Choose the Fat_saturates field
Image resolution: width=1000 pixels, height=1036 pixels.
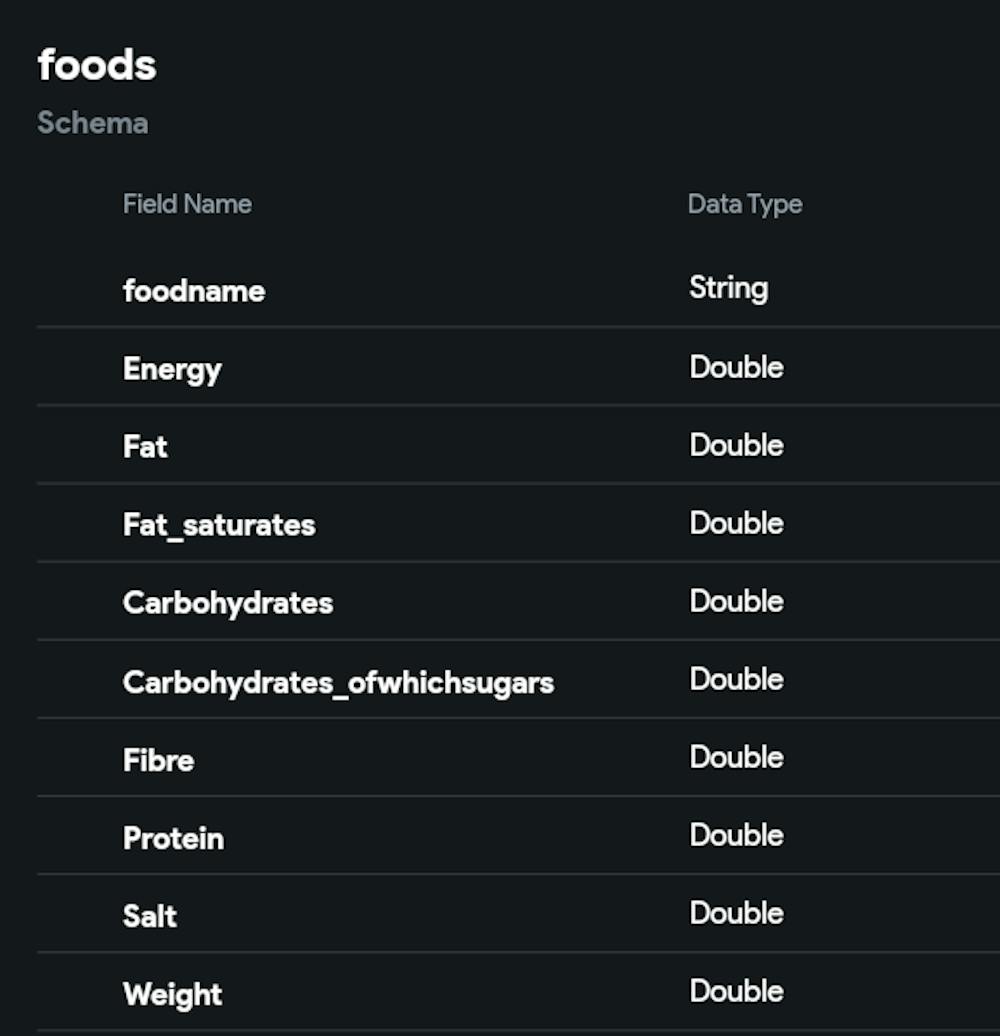[x=219, y=525]
